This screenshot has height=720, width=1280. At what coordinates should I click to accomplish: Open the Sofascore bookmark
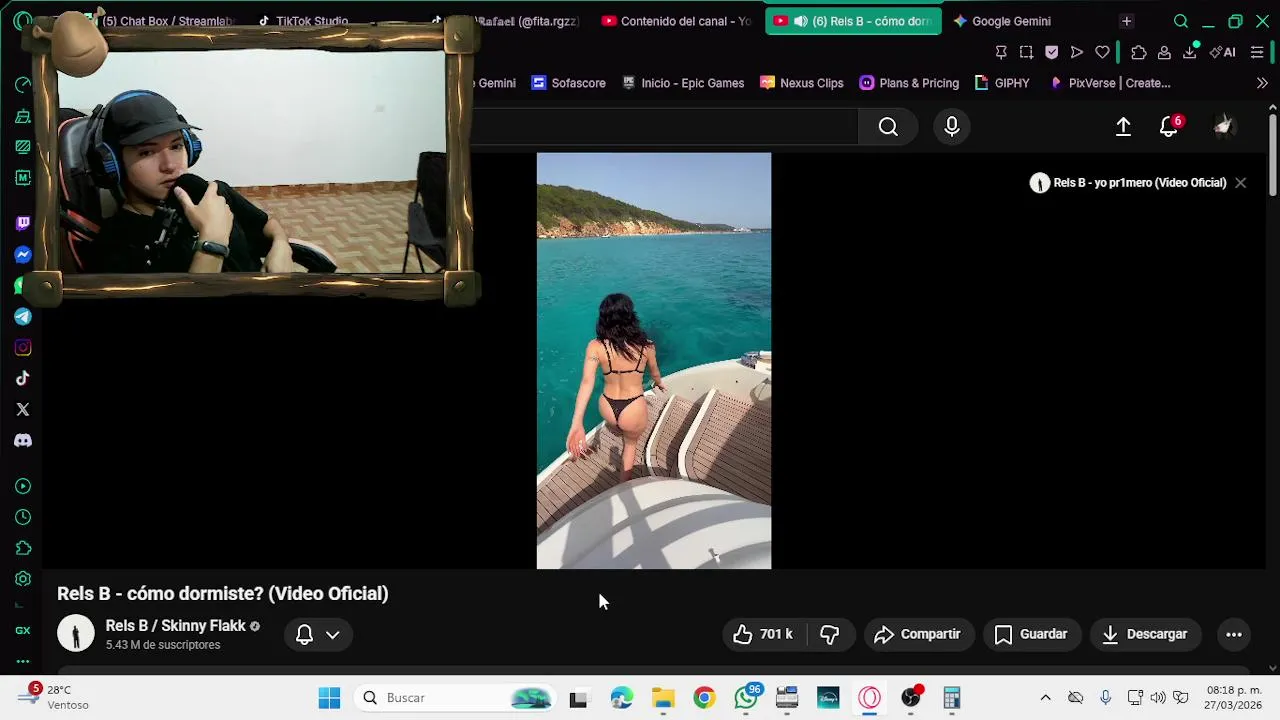pos(569,83)
